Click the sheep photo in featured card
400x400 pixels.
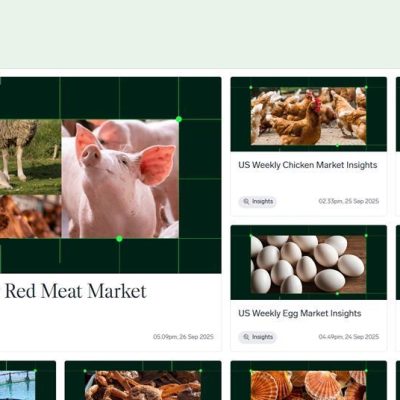(30, 157)
